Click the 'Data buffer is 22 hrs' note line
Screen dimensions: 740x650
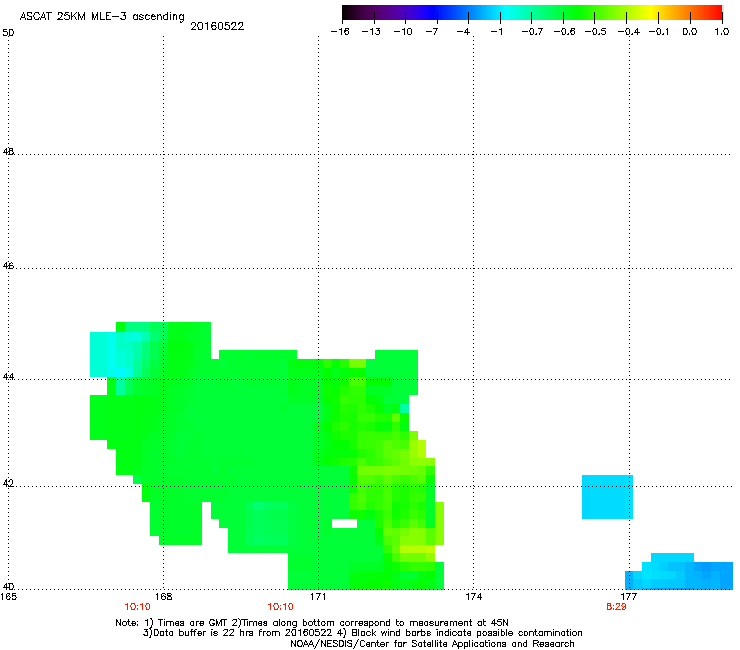pos(362,633)
